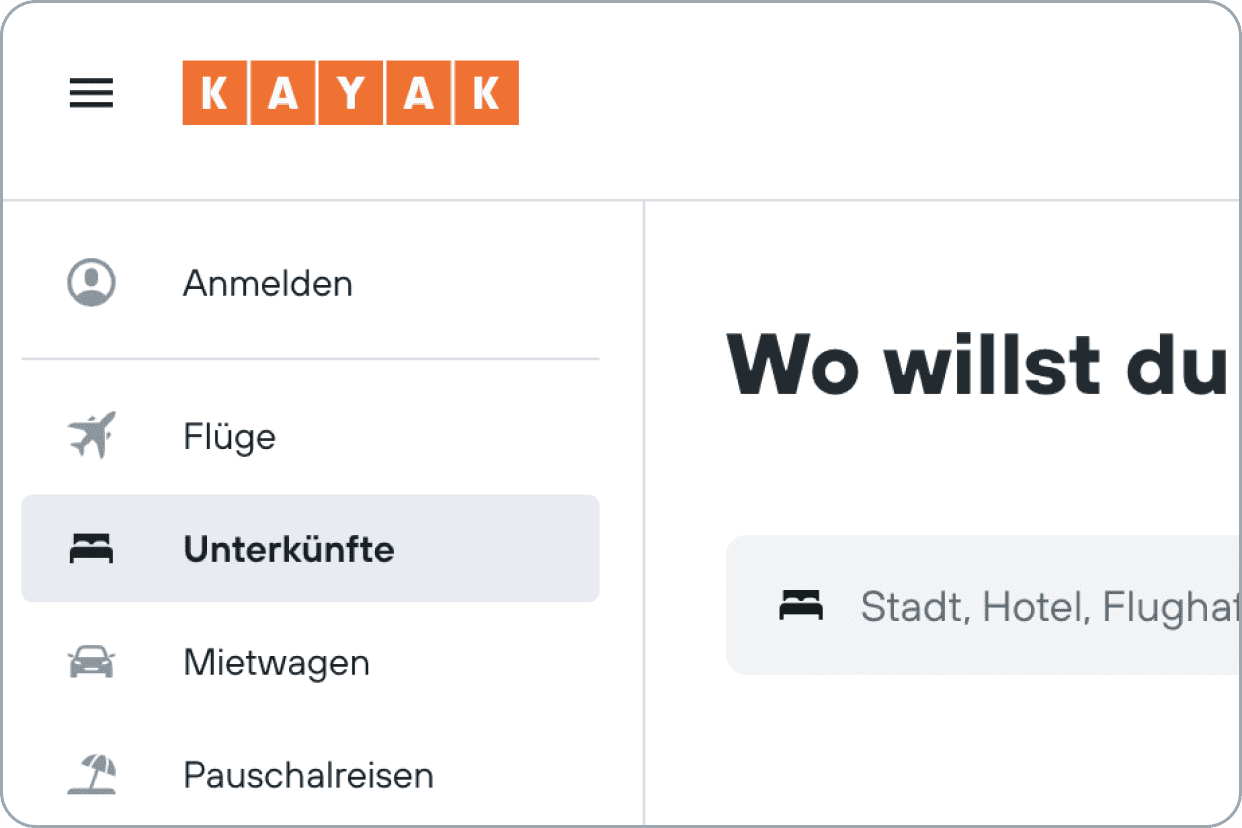Click the bed icon in the sidebar
Viewport: 1242px width, 828px height.
[91, 549]
